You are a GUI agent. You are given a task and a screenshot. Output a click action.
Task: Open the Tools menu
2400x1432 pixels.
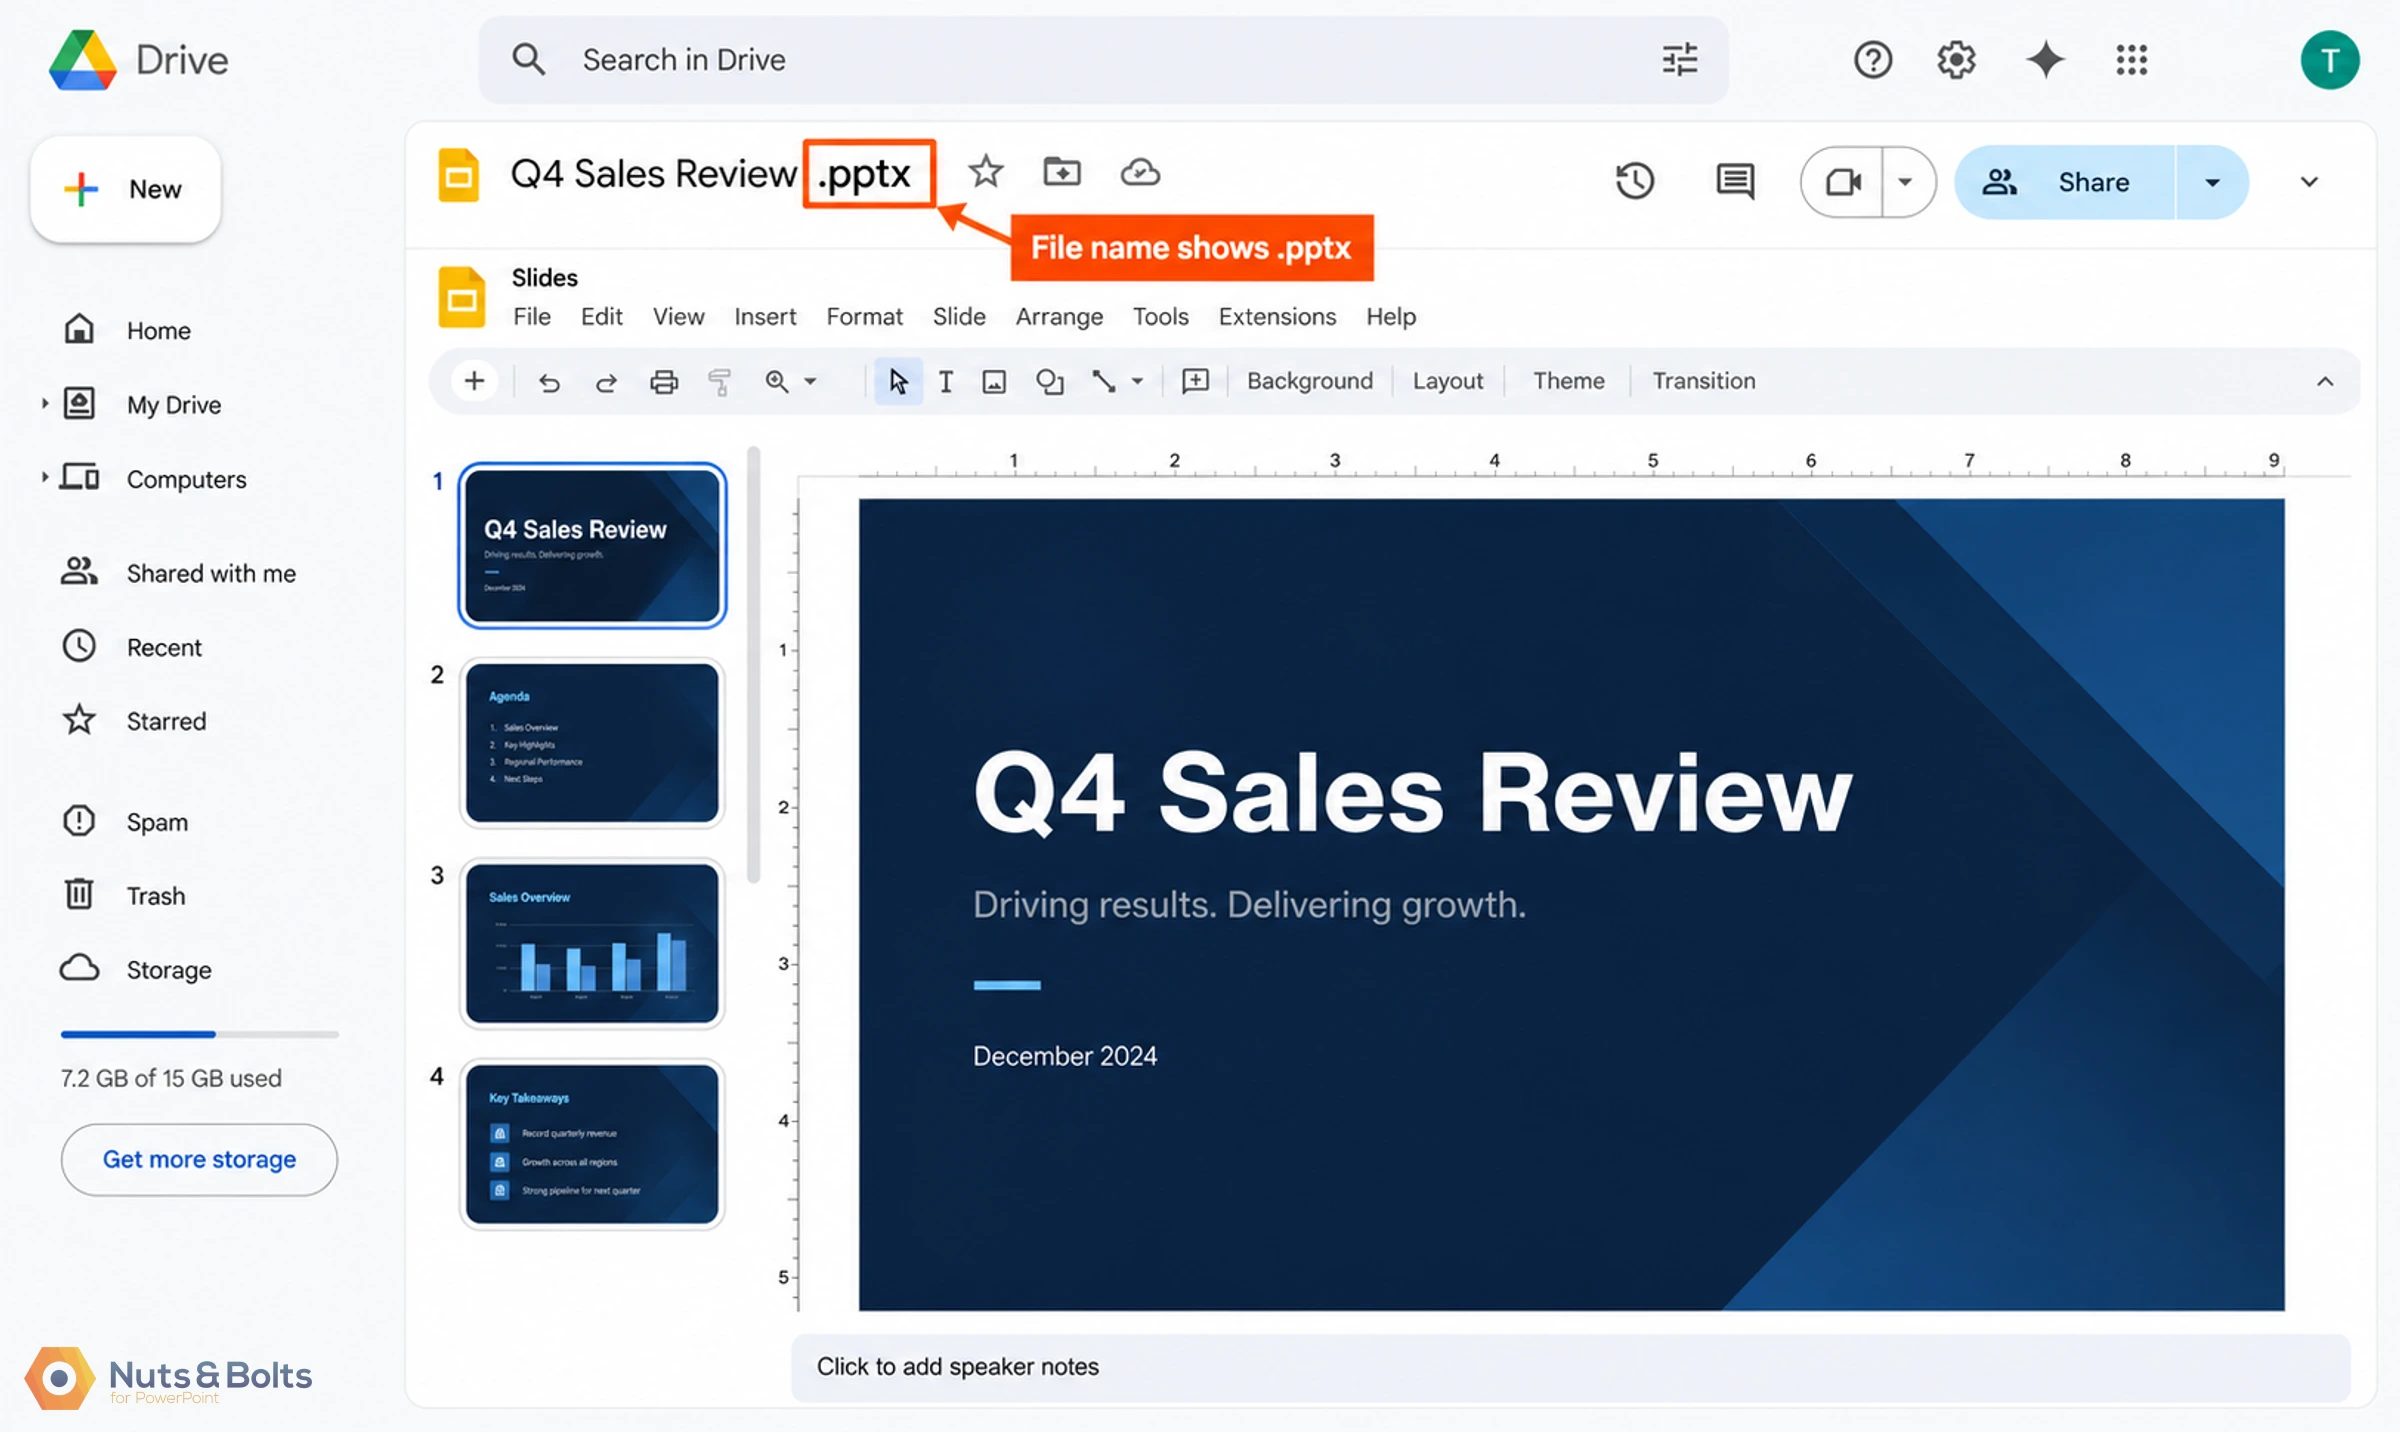click(1160, 317)
